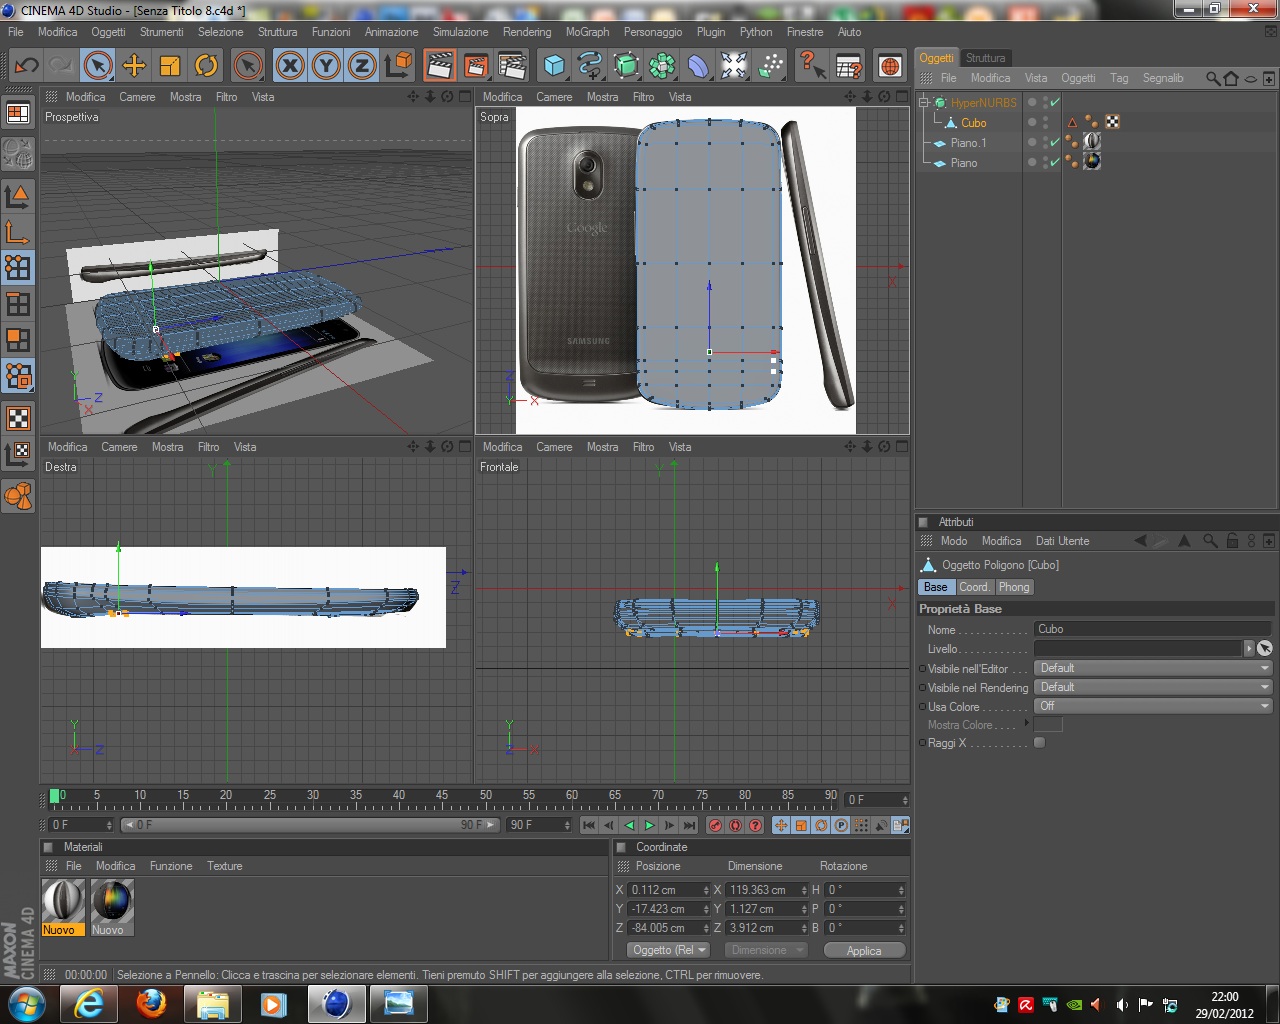Toggle X axis lock

coord(290,66)
